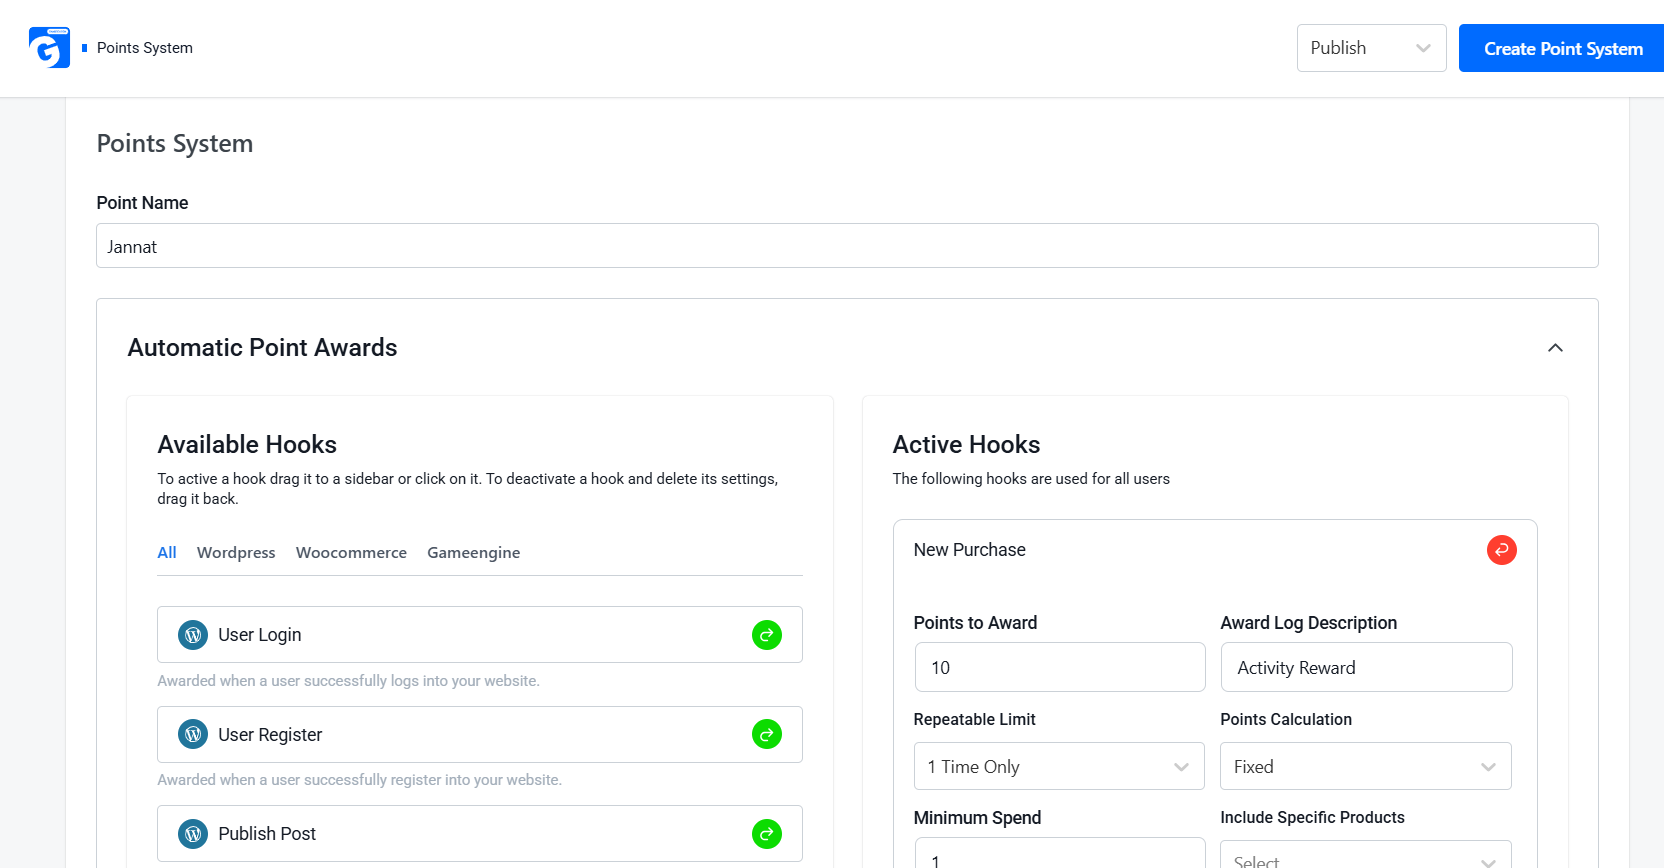The width and height of the screenshot is (1664, 868).
Task: Open Include Specific Products select dropdown
Action: pyautogui.click(x=1366, y=855)
